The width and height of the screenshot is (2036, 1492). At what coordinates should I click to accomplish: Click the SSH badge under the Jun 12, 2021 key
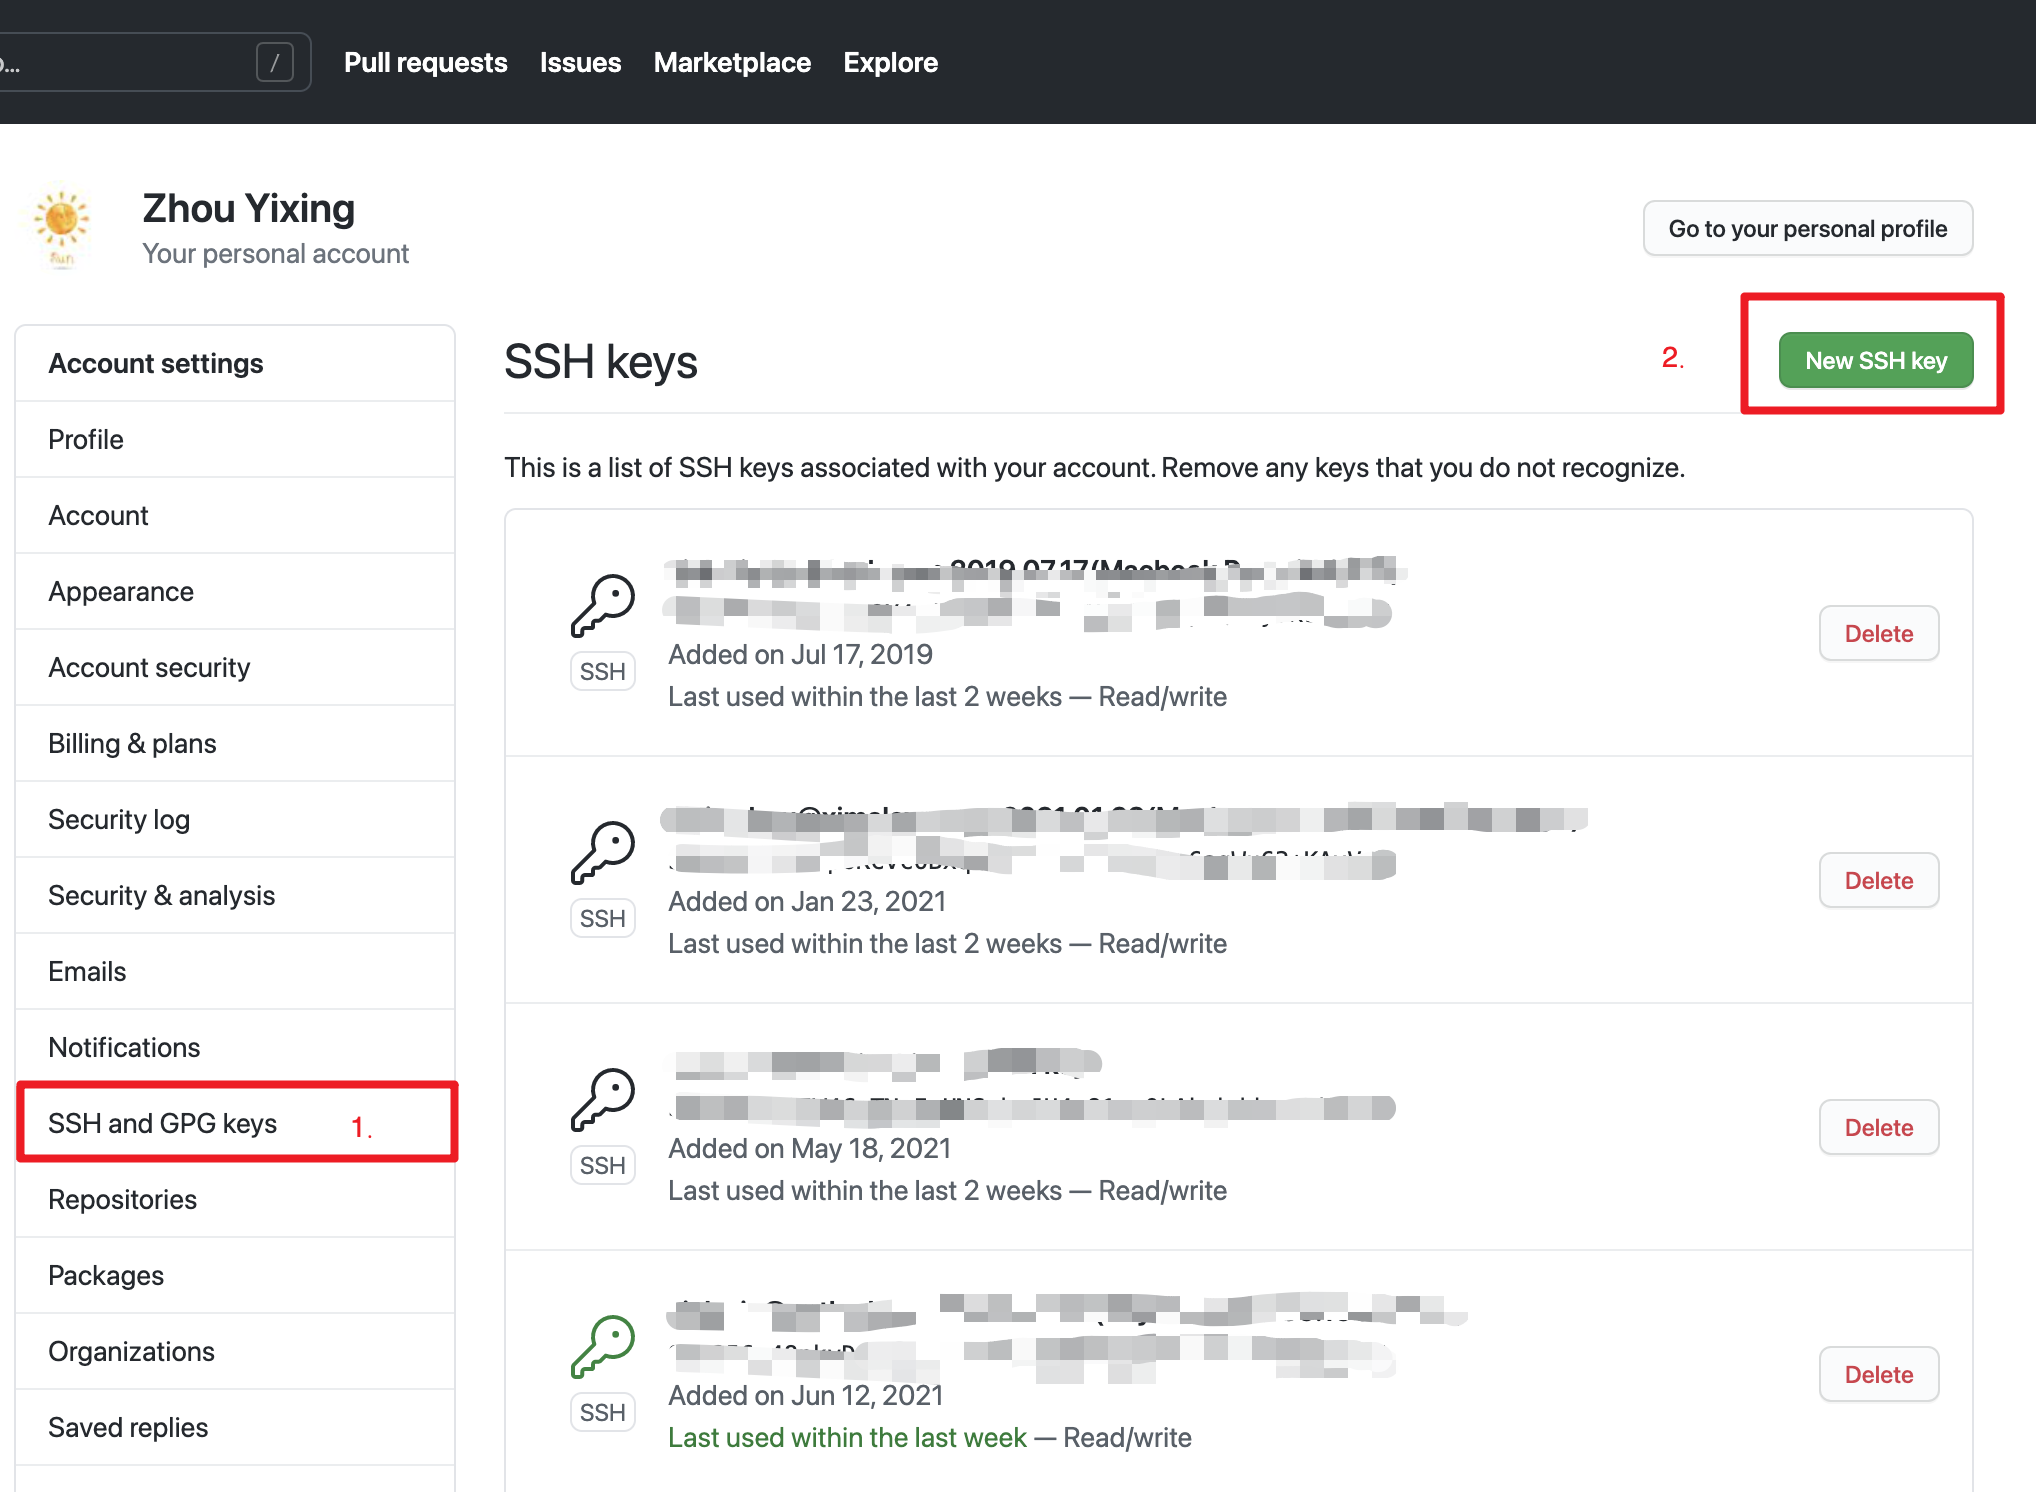(603, 1412)
